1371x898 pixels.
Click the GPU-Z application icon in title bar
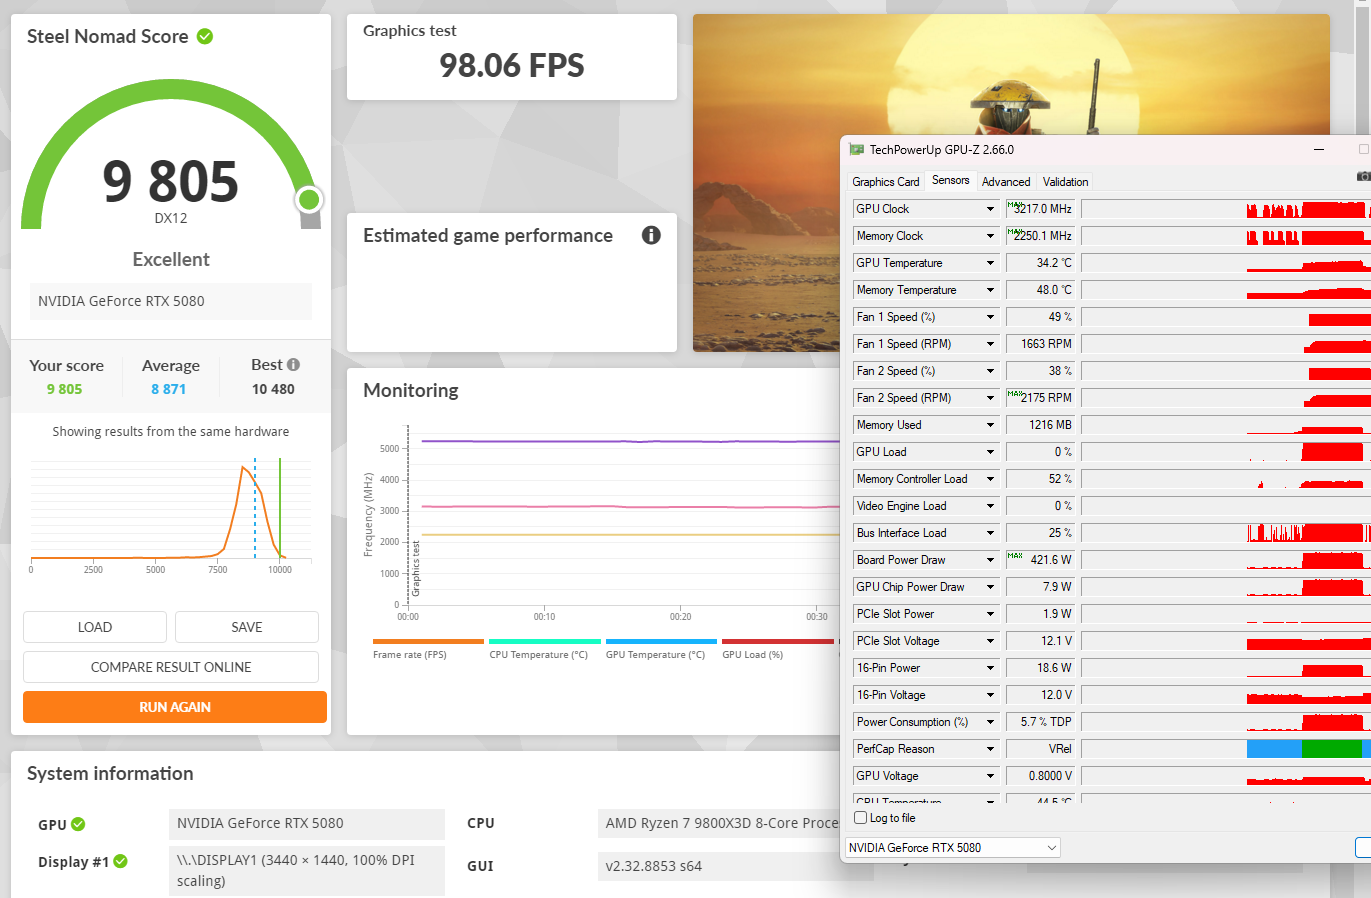[856, 150]
